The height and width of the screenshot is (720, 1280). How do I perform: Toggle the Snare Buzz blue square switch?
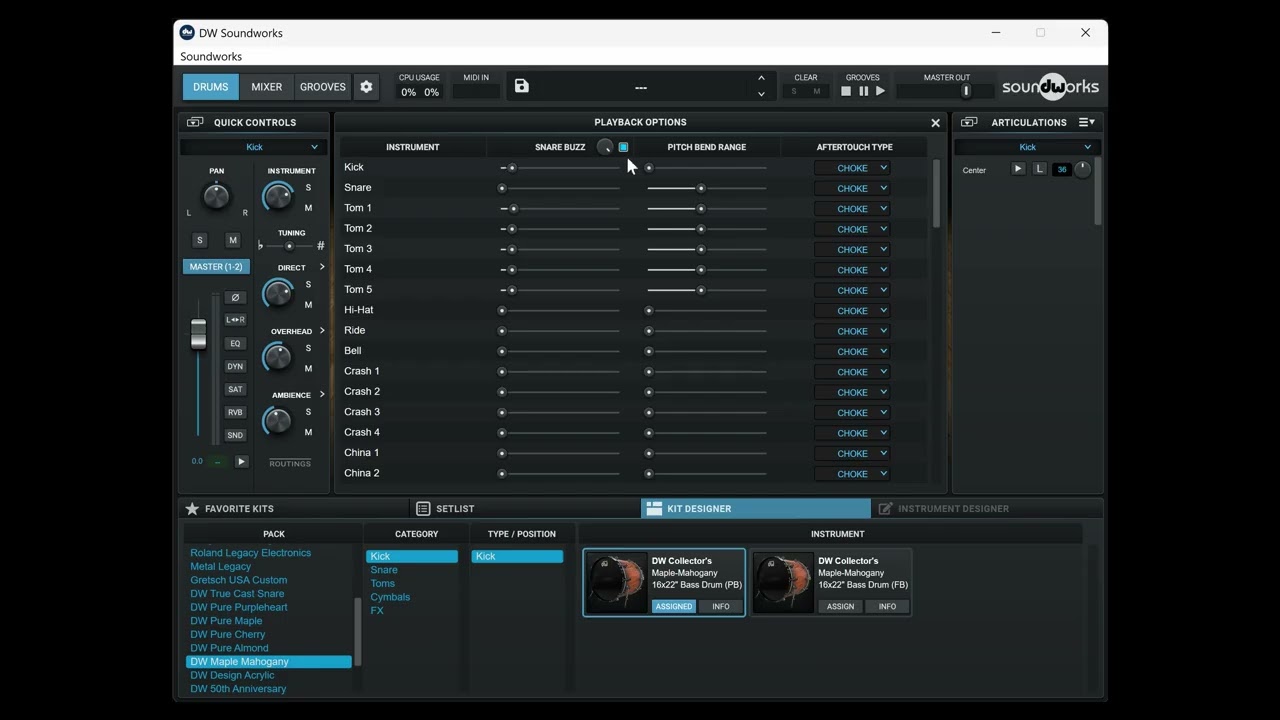(623, 147)
